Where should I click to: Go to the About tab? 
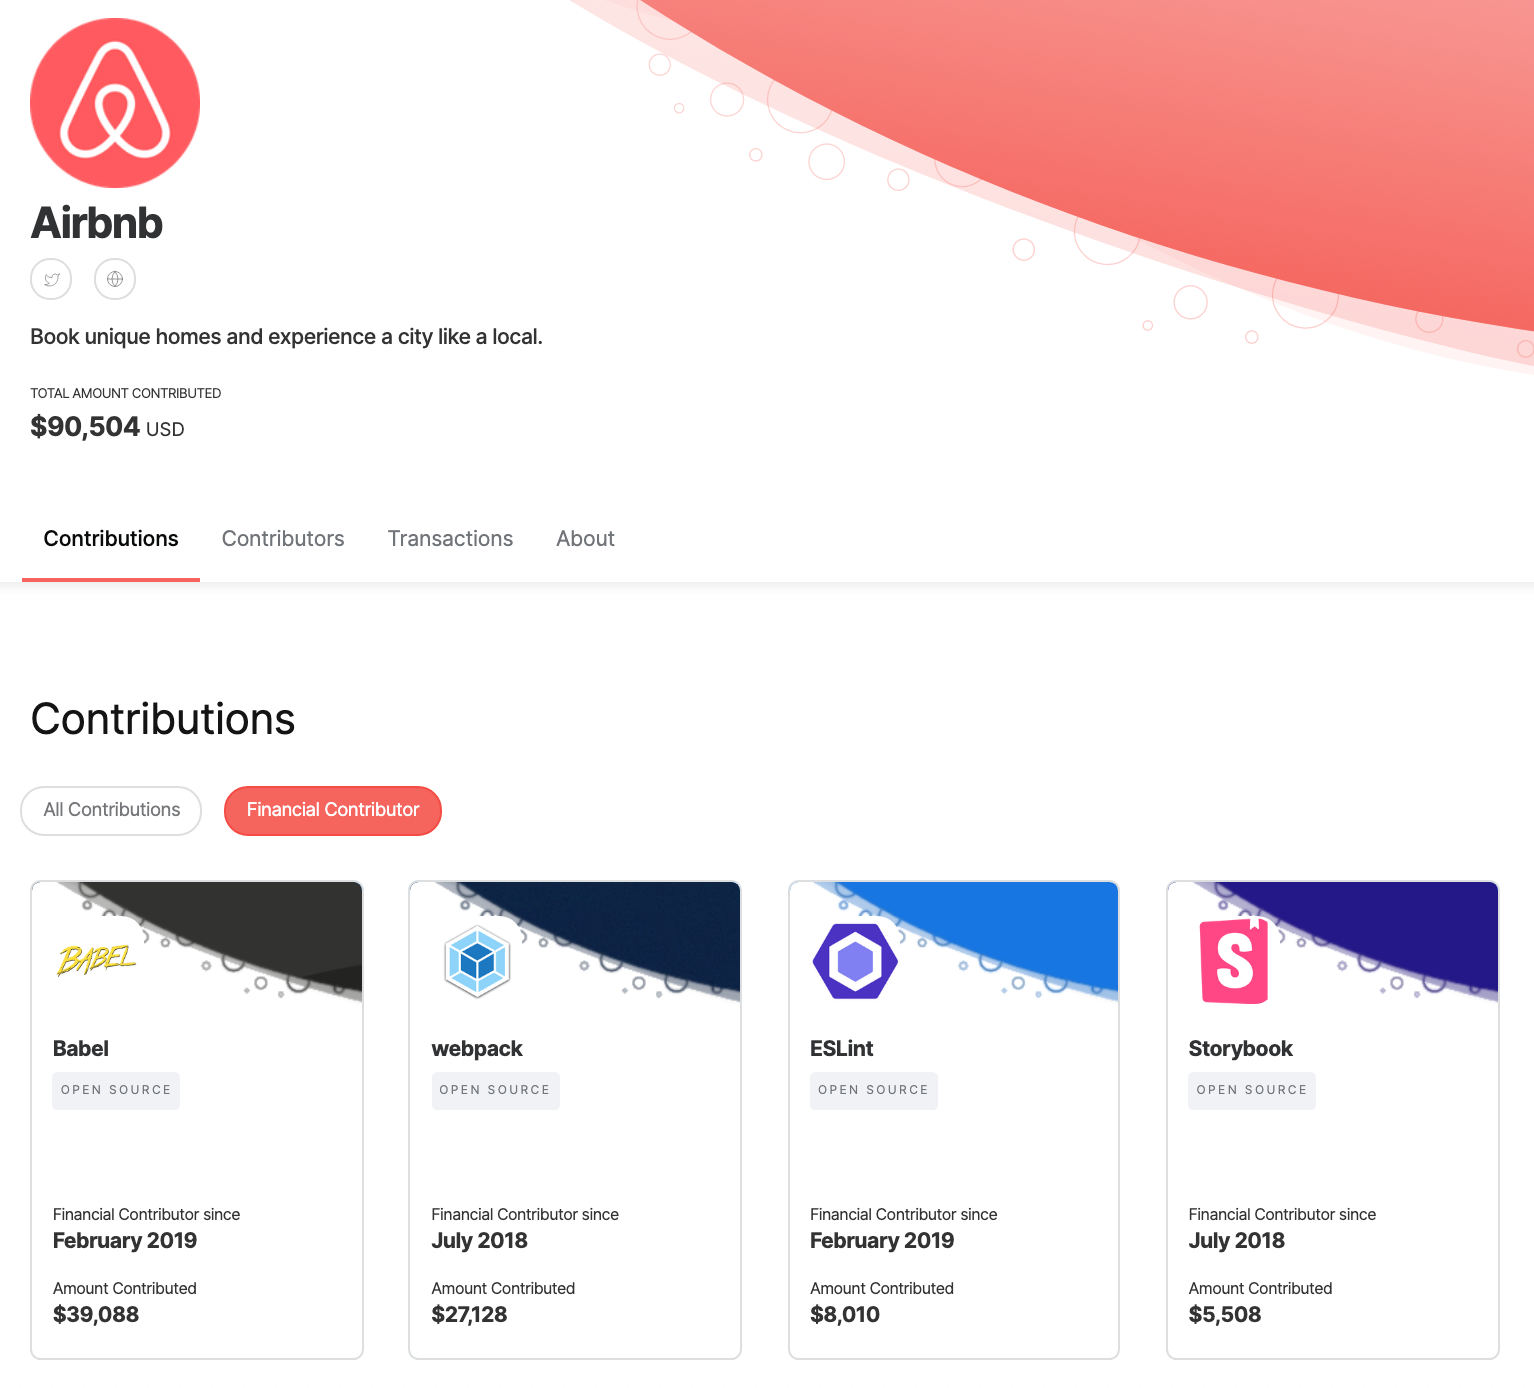pyautogui.click(x=585, y=539)
